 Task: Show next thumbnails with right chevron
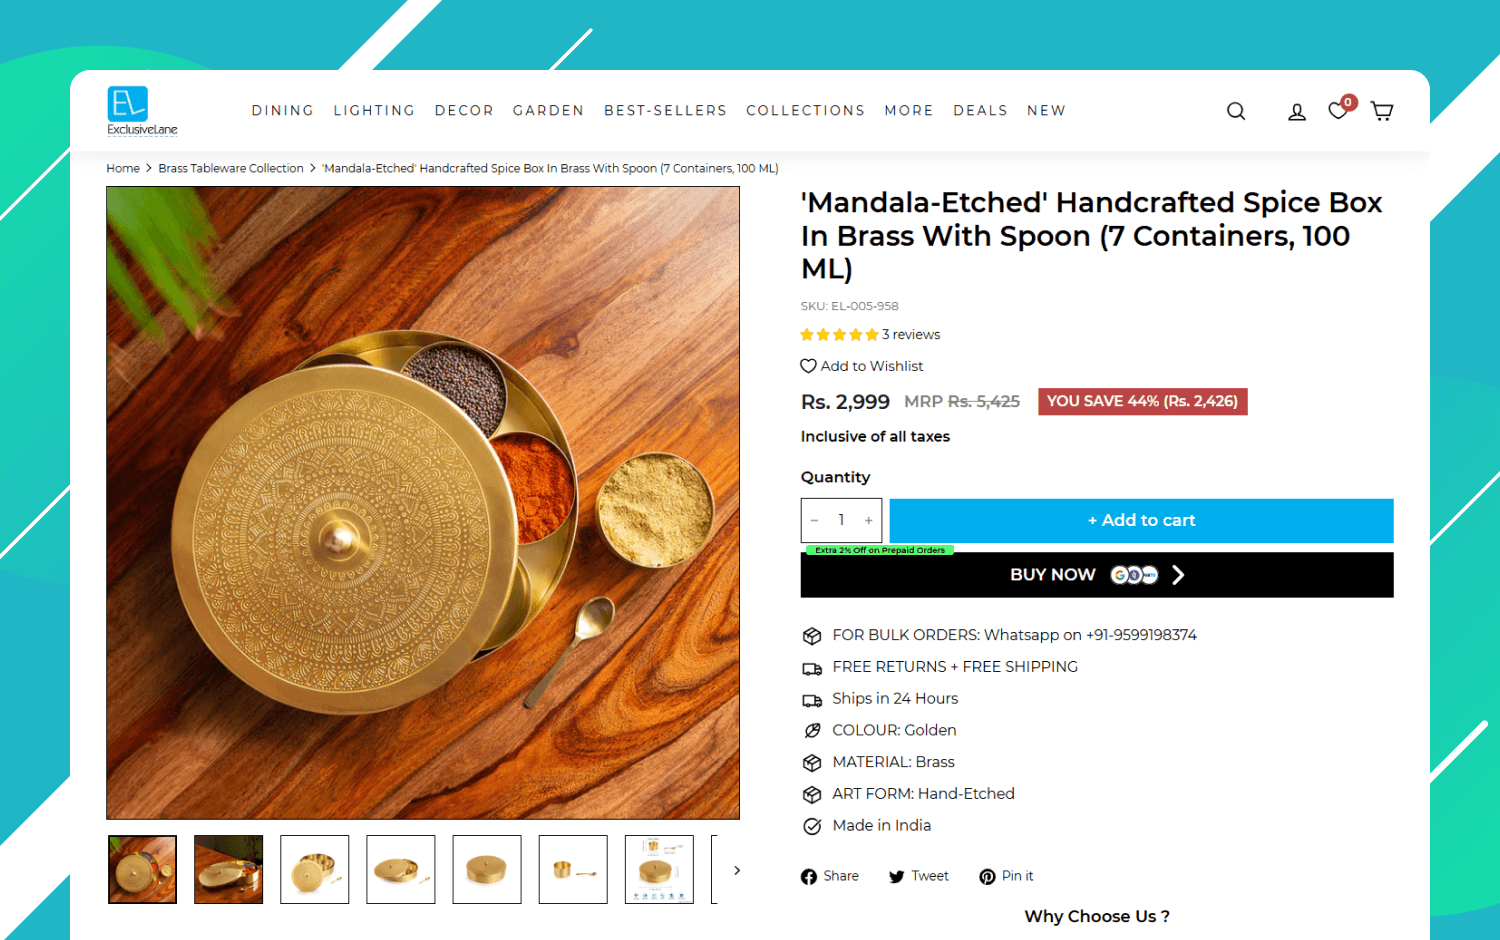coord(737,870)
